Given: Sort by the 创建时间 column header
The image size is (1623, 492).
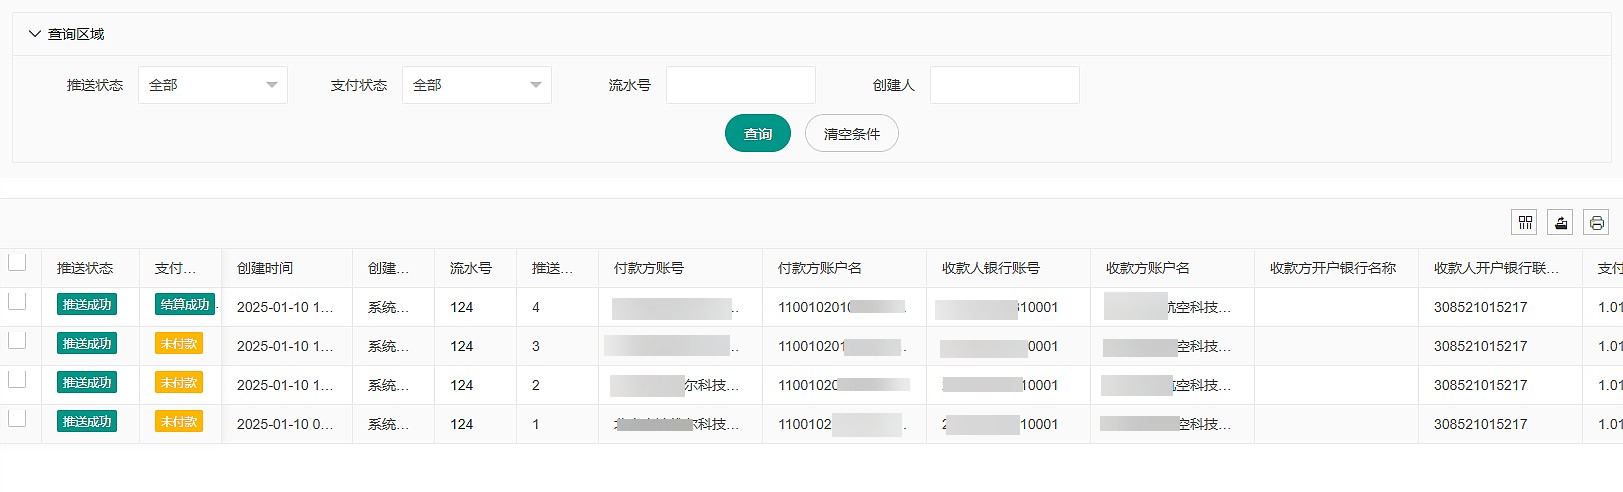Looking at the screenshot, I should pos(265,268).
